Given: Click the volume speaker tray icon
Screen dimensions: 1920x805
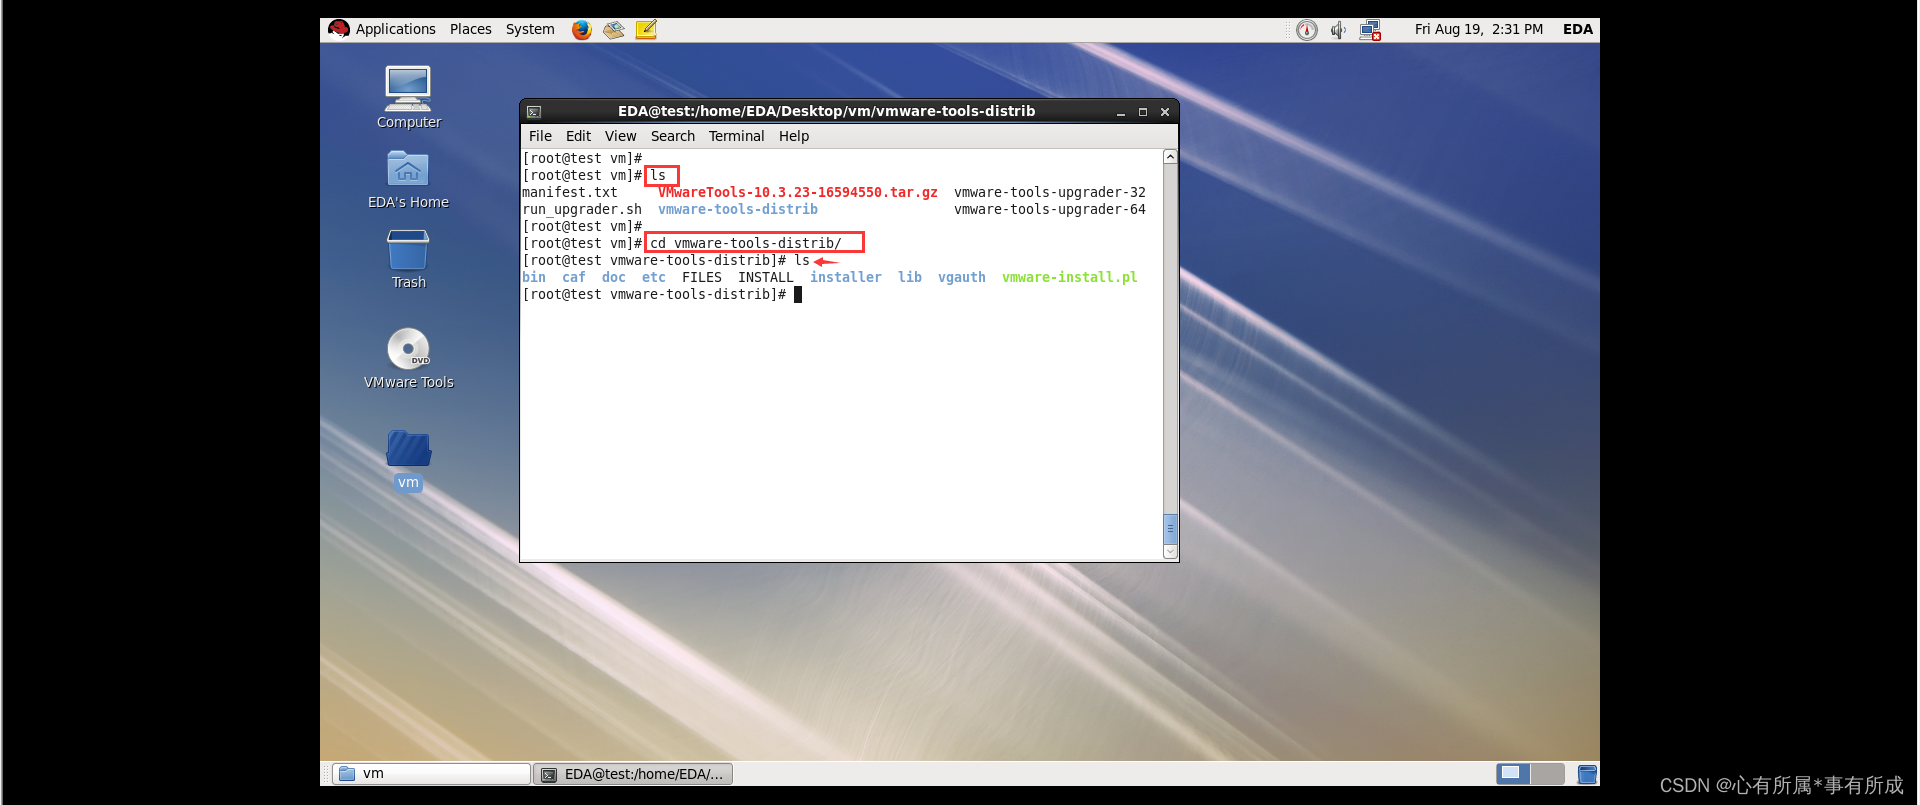Looking at the screenshot, I should pos(1338,30).
